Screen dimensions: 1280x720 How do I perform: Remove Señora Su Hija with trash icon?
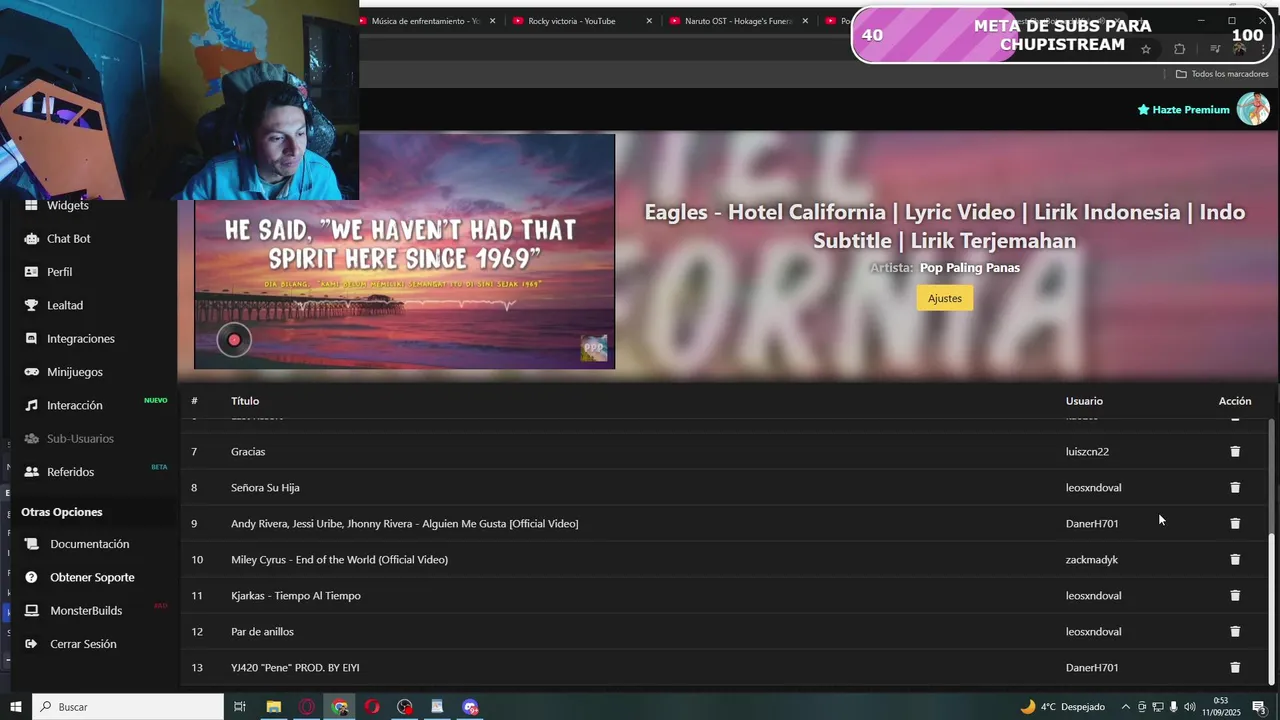(1235, 487)
